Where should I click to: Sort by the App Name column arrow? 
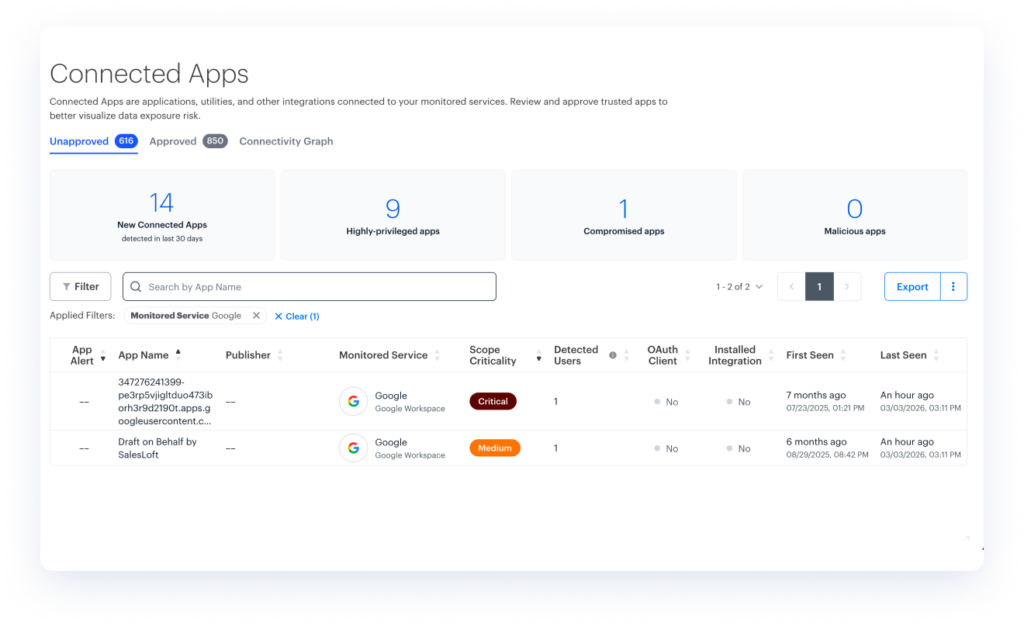(179, 353)
